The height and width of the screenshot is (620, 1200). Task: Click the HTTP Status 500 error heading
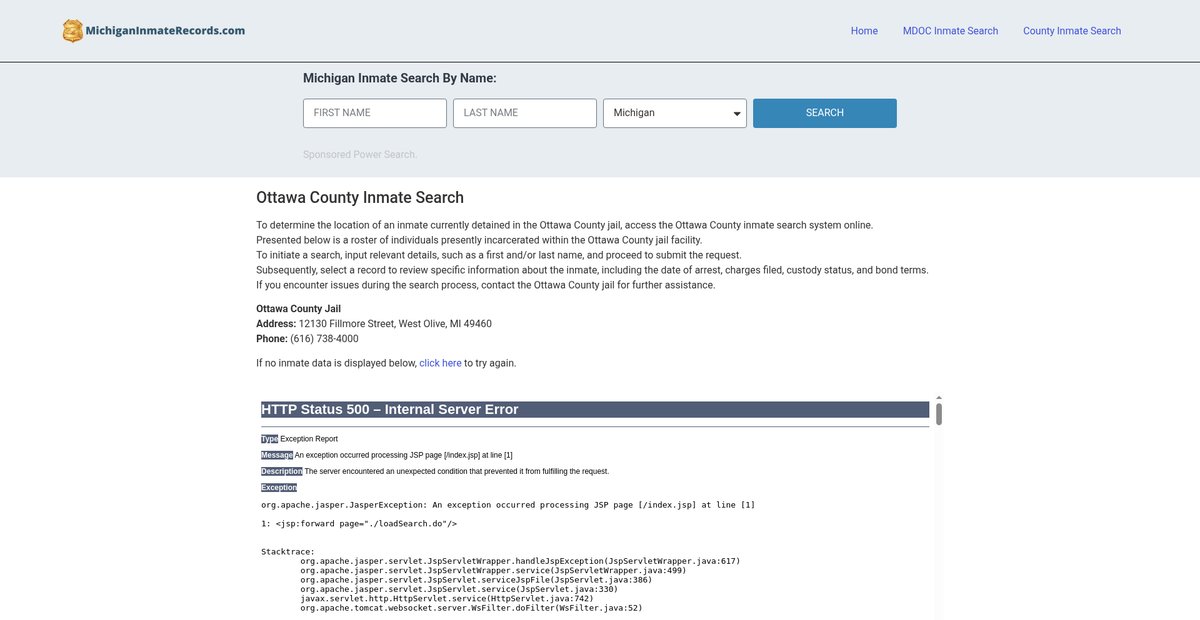click(390, 409)
